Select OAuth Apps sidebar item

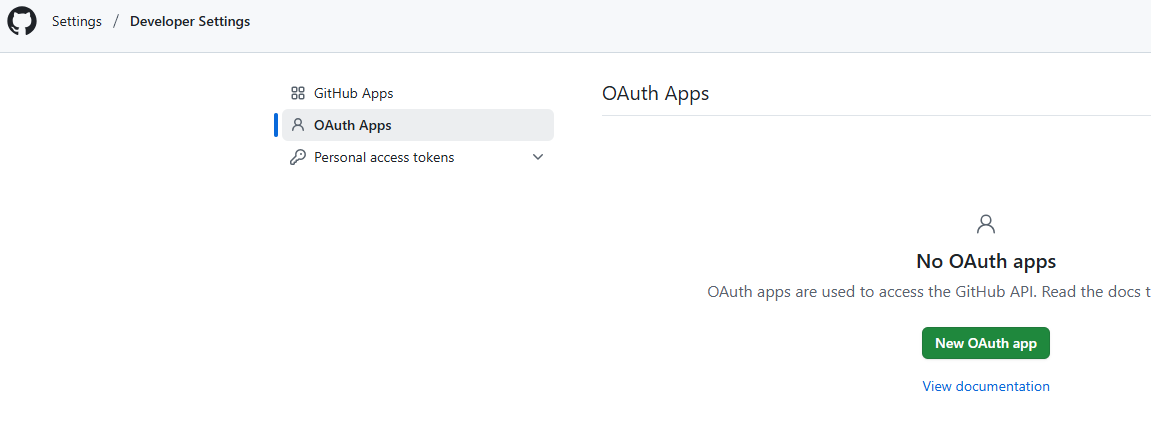click(418, 125)
